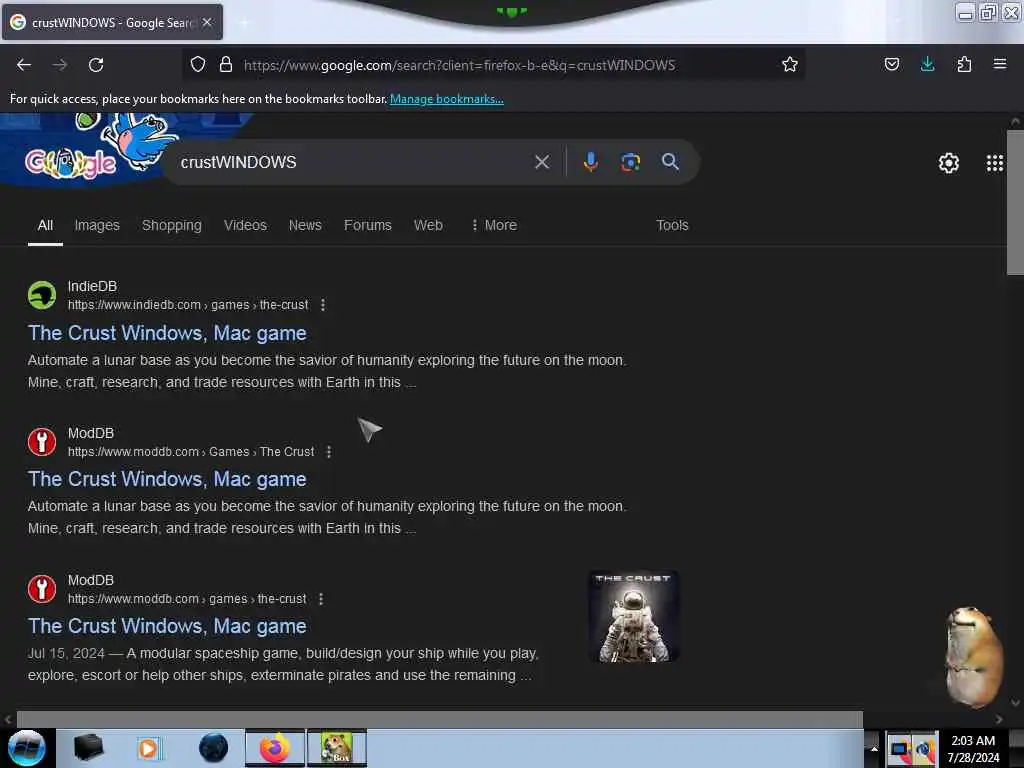Viewport: 1024px width, 768px height.
Task: Open ModDB Games › The Crust result title
Action: [167, 479]
